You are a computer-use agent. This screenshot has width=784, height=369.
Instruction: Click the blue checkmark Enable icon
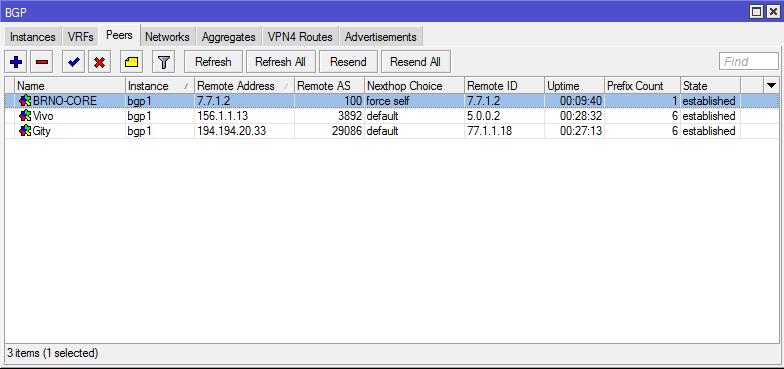coord(74,62)
